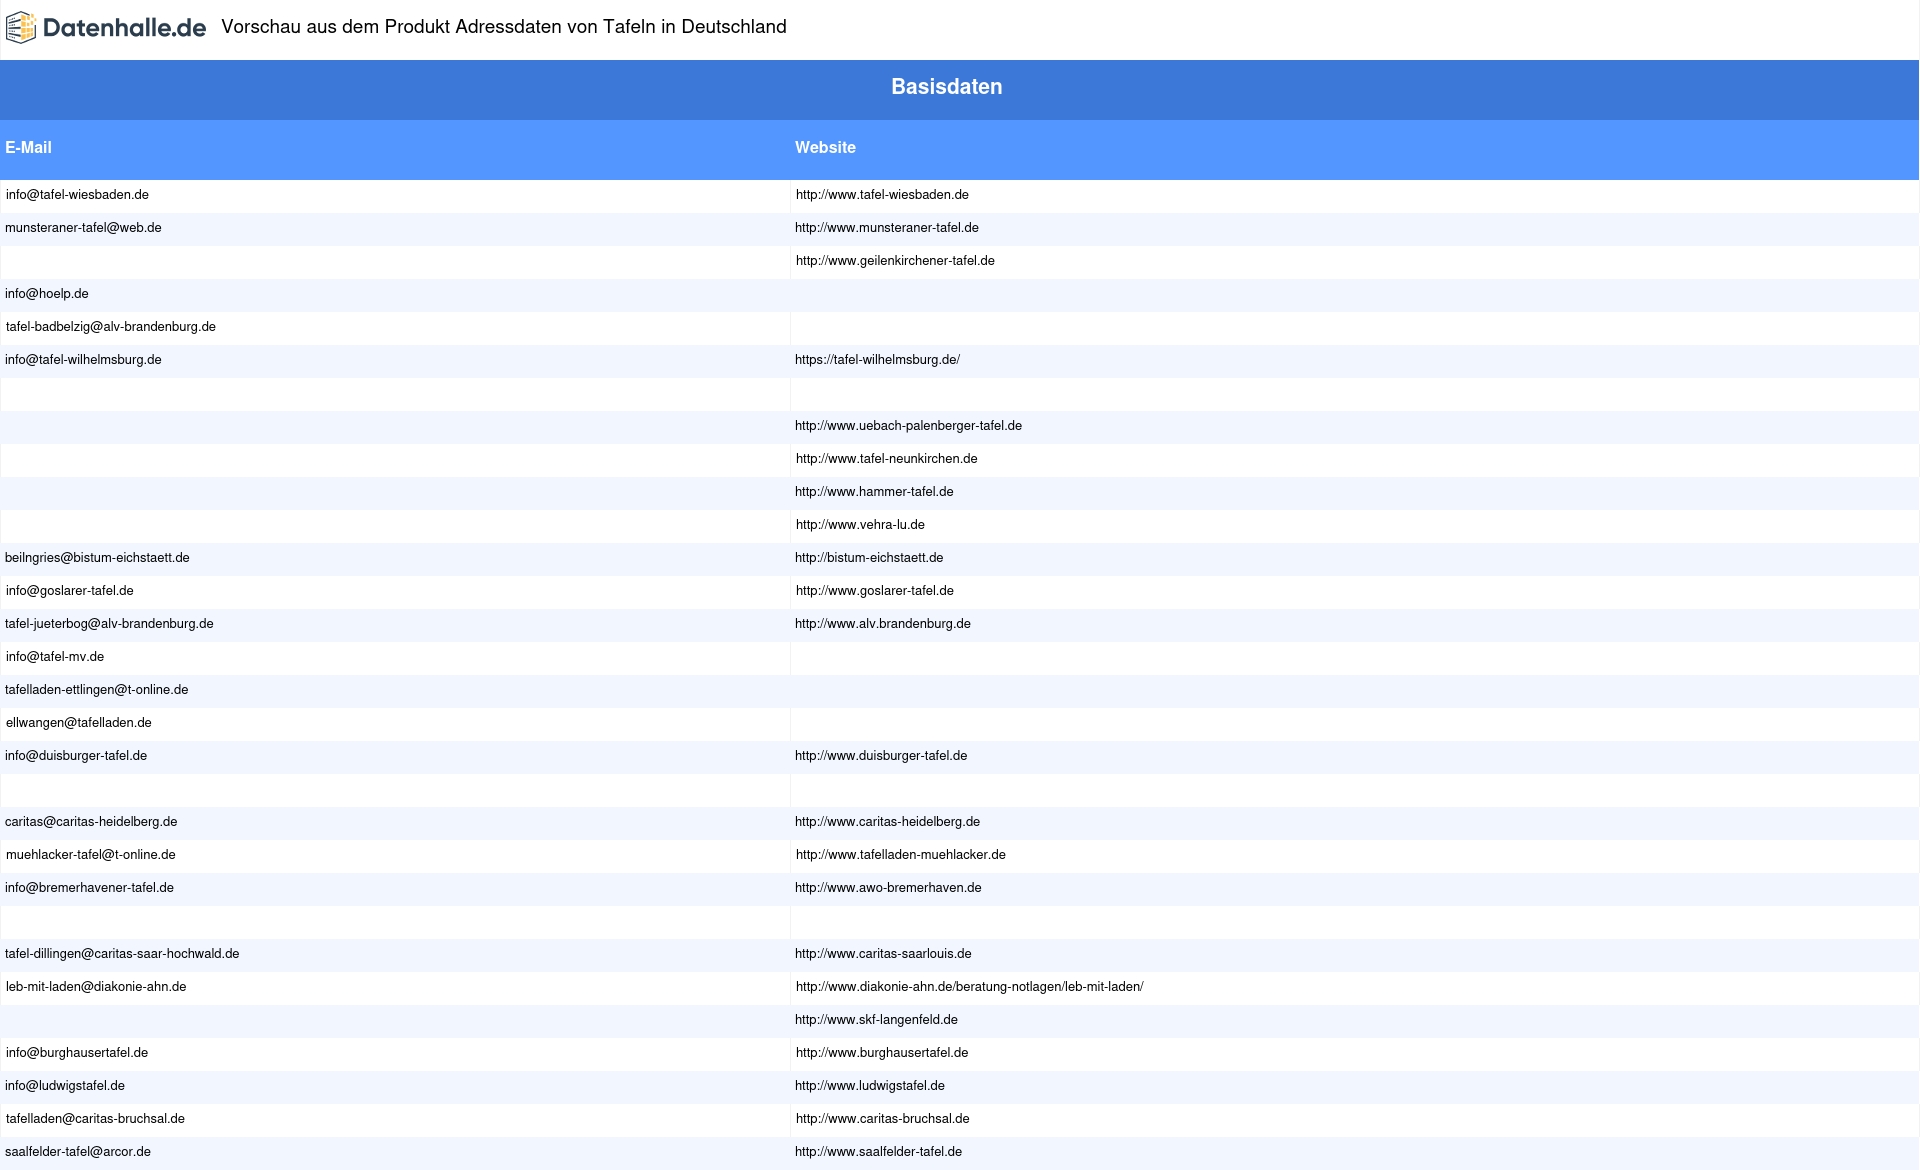1920x1170 pixels.
Task: Click website http://www.tafel-neunkirchen.de
Action: pos(887,459)
